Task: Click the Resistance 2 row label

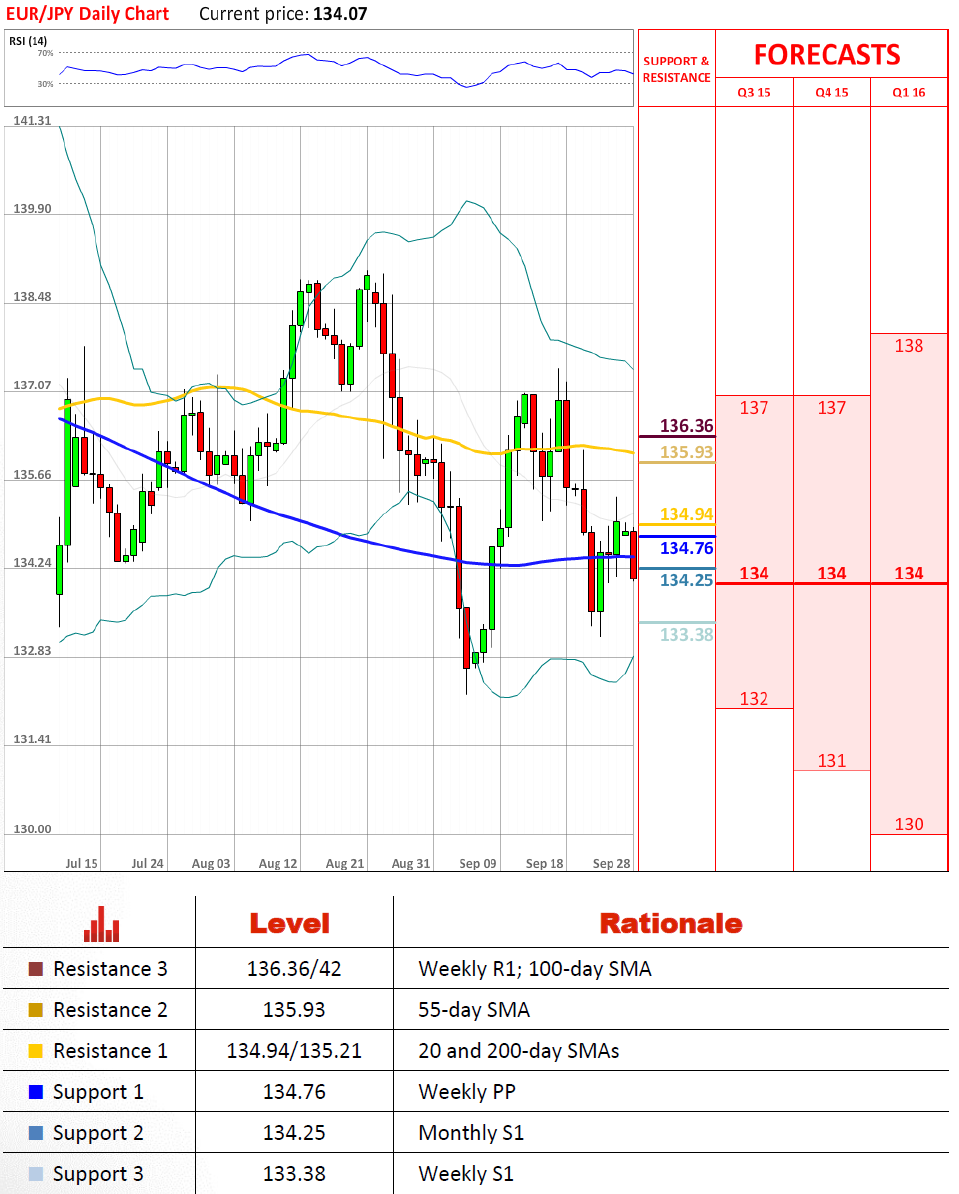Action: [x=110, y=1010]
